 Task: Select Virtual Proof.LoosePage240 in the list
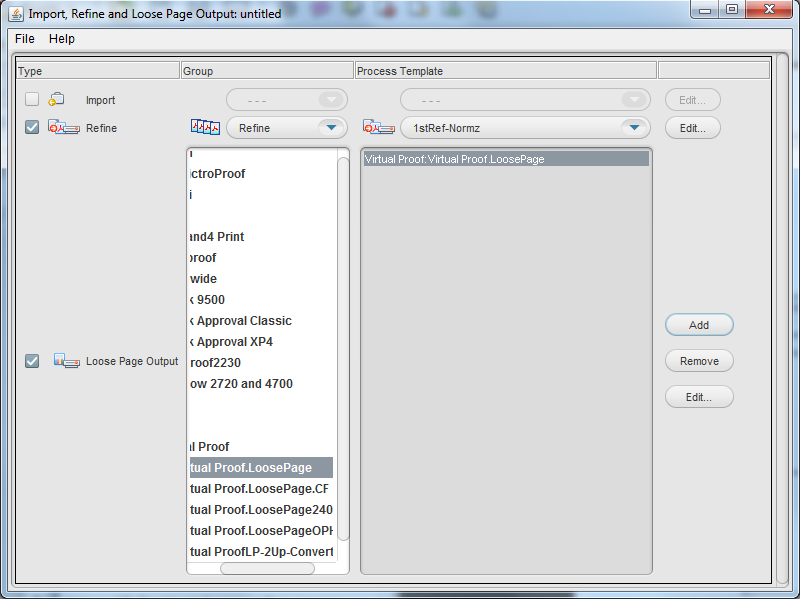point(260,510)
